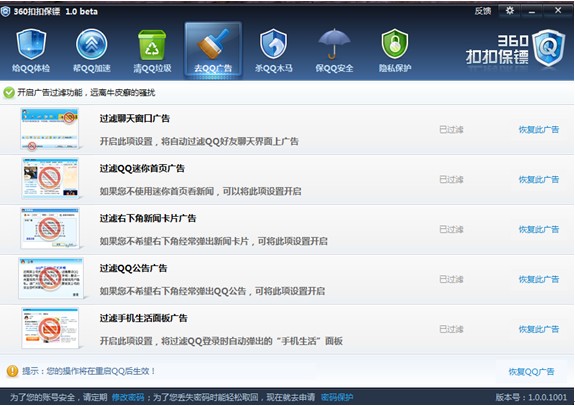
Task: Click the 反馈 feedback menu item
Action: tap(483, 11)
